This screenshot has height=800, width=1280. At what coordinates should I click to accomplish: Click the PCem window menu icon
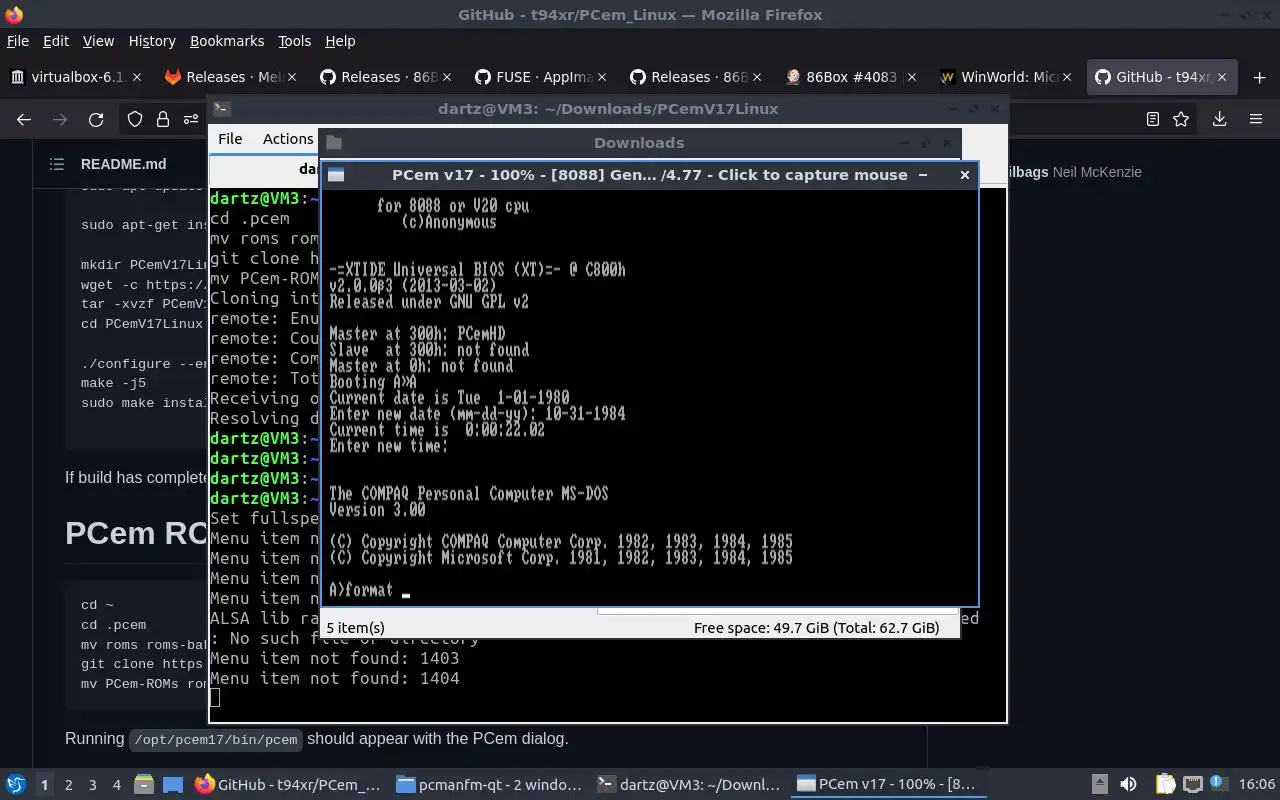(x=336, y=175)
